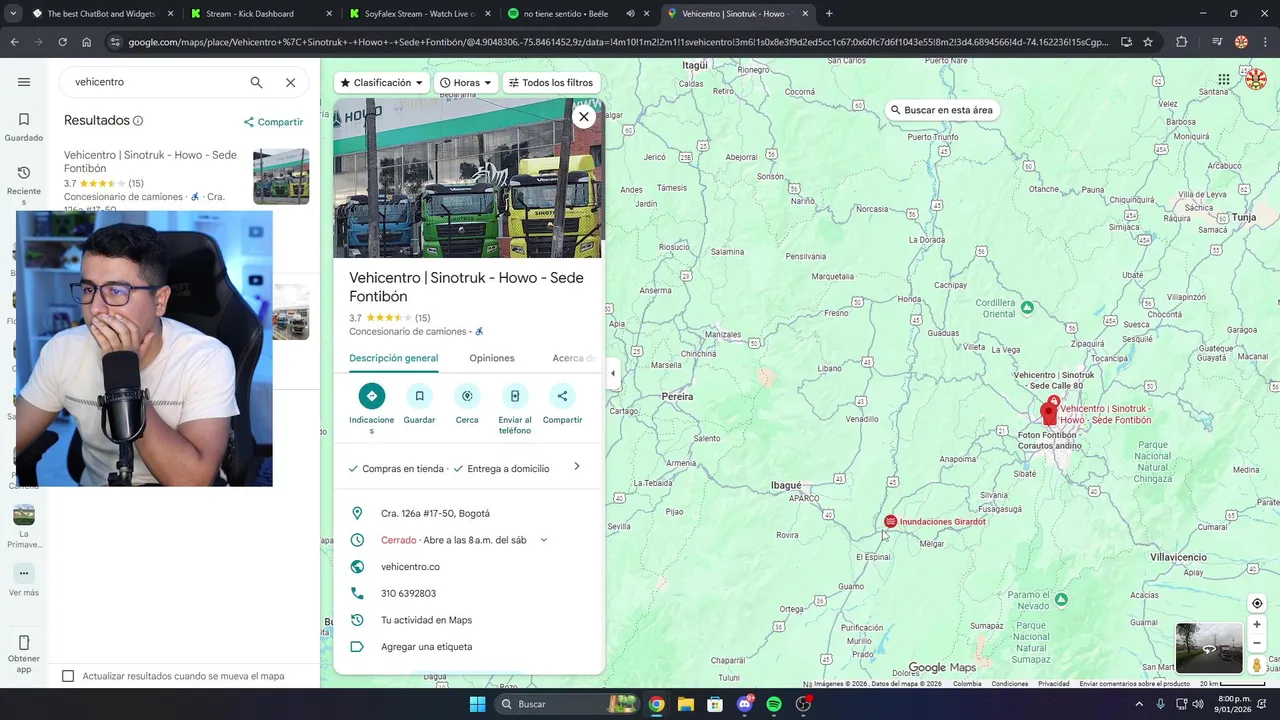This screenshot has width=1280, height=720.
Task: Click the search magnifier icon in search box
Action: click(256, 82)
